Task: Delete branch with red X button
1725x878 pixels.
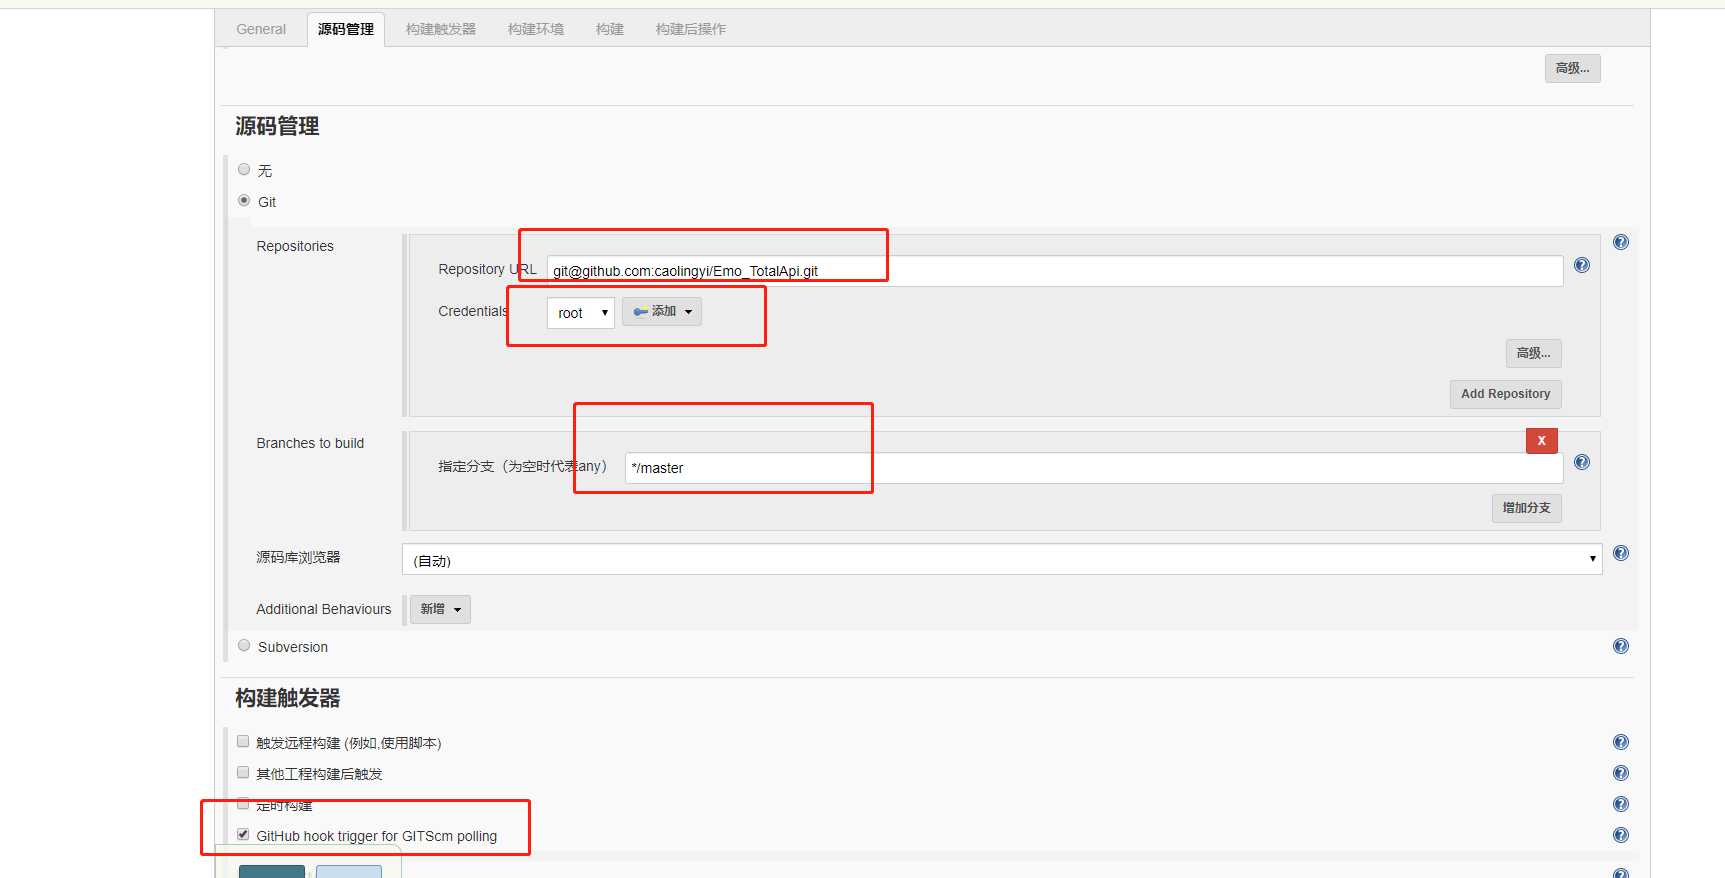Action: (1541, 440)
